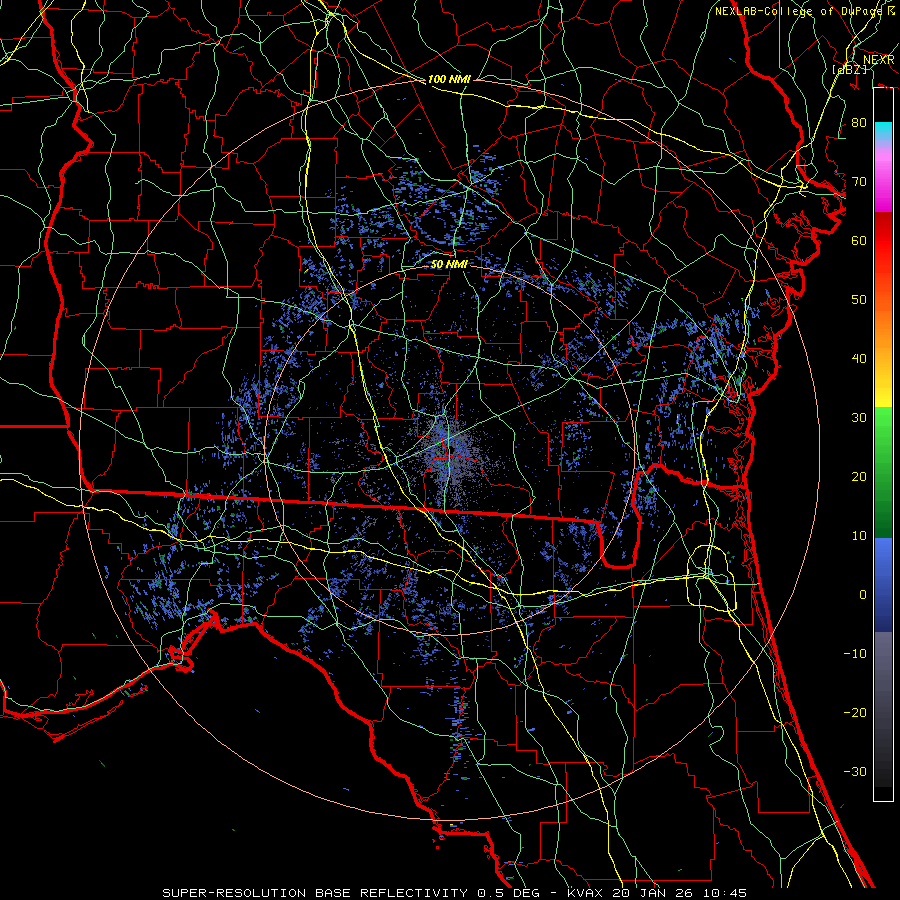Click the "[dBZ]" unit label
900x900 pixels.
pyautogui.click(x=850, y=70)
